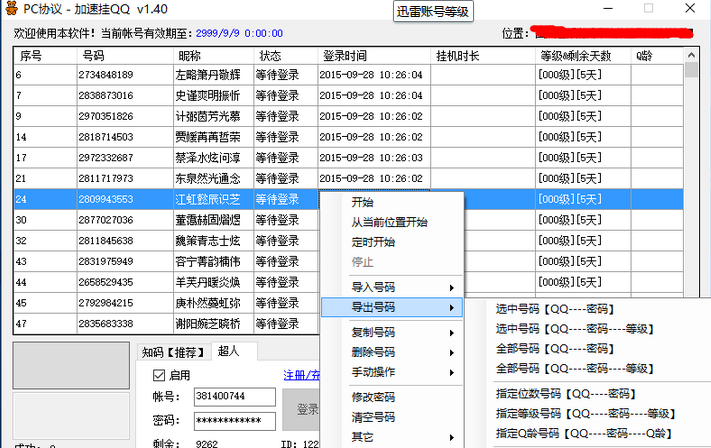Screen dimensions: 711x448
Task: Click the 登录时间 column header
Action: click(x=374, y=56)
